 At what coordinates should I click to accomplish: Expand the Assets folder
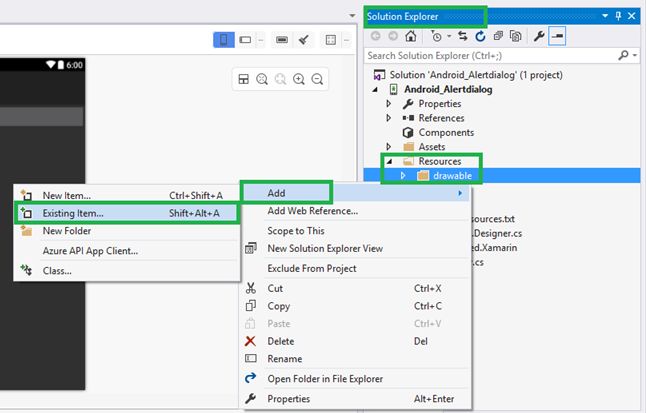(x=389, y=147)
